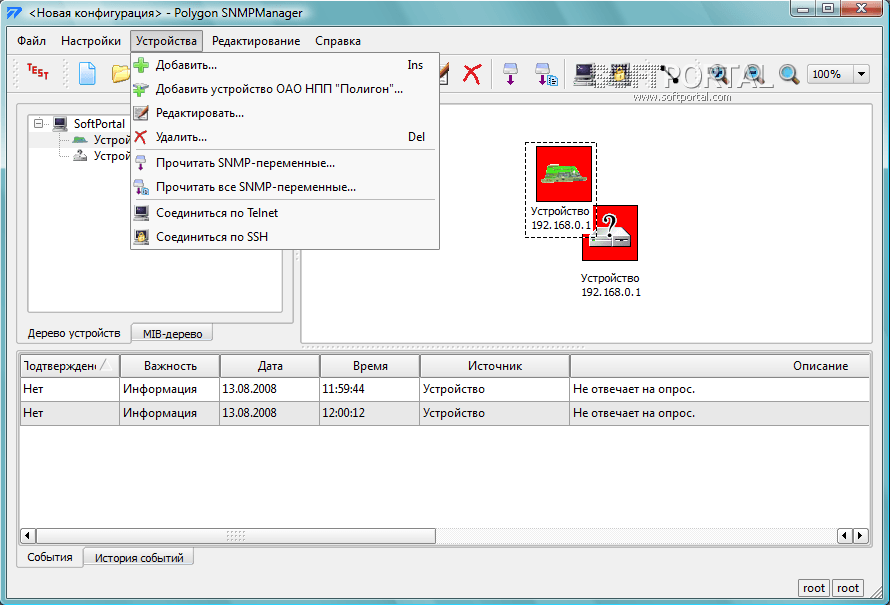The image size is (890, 605).
Task: Click the SSH padlock toolbar icon
Action: click(620, 74)
